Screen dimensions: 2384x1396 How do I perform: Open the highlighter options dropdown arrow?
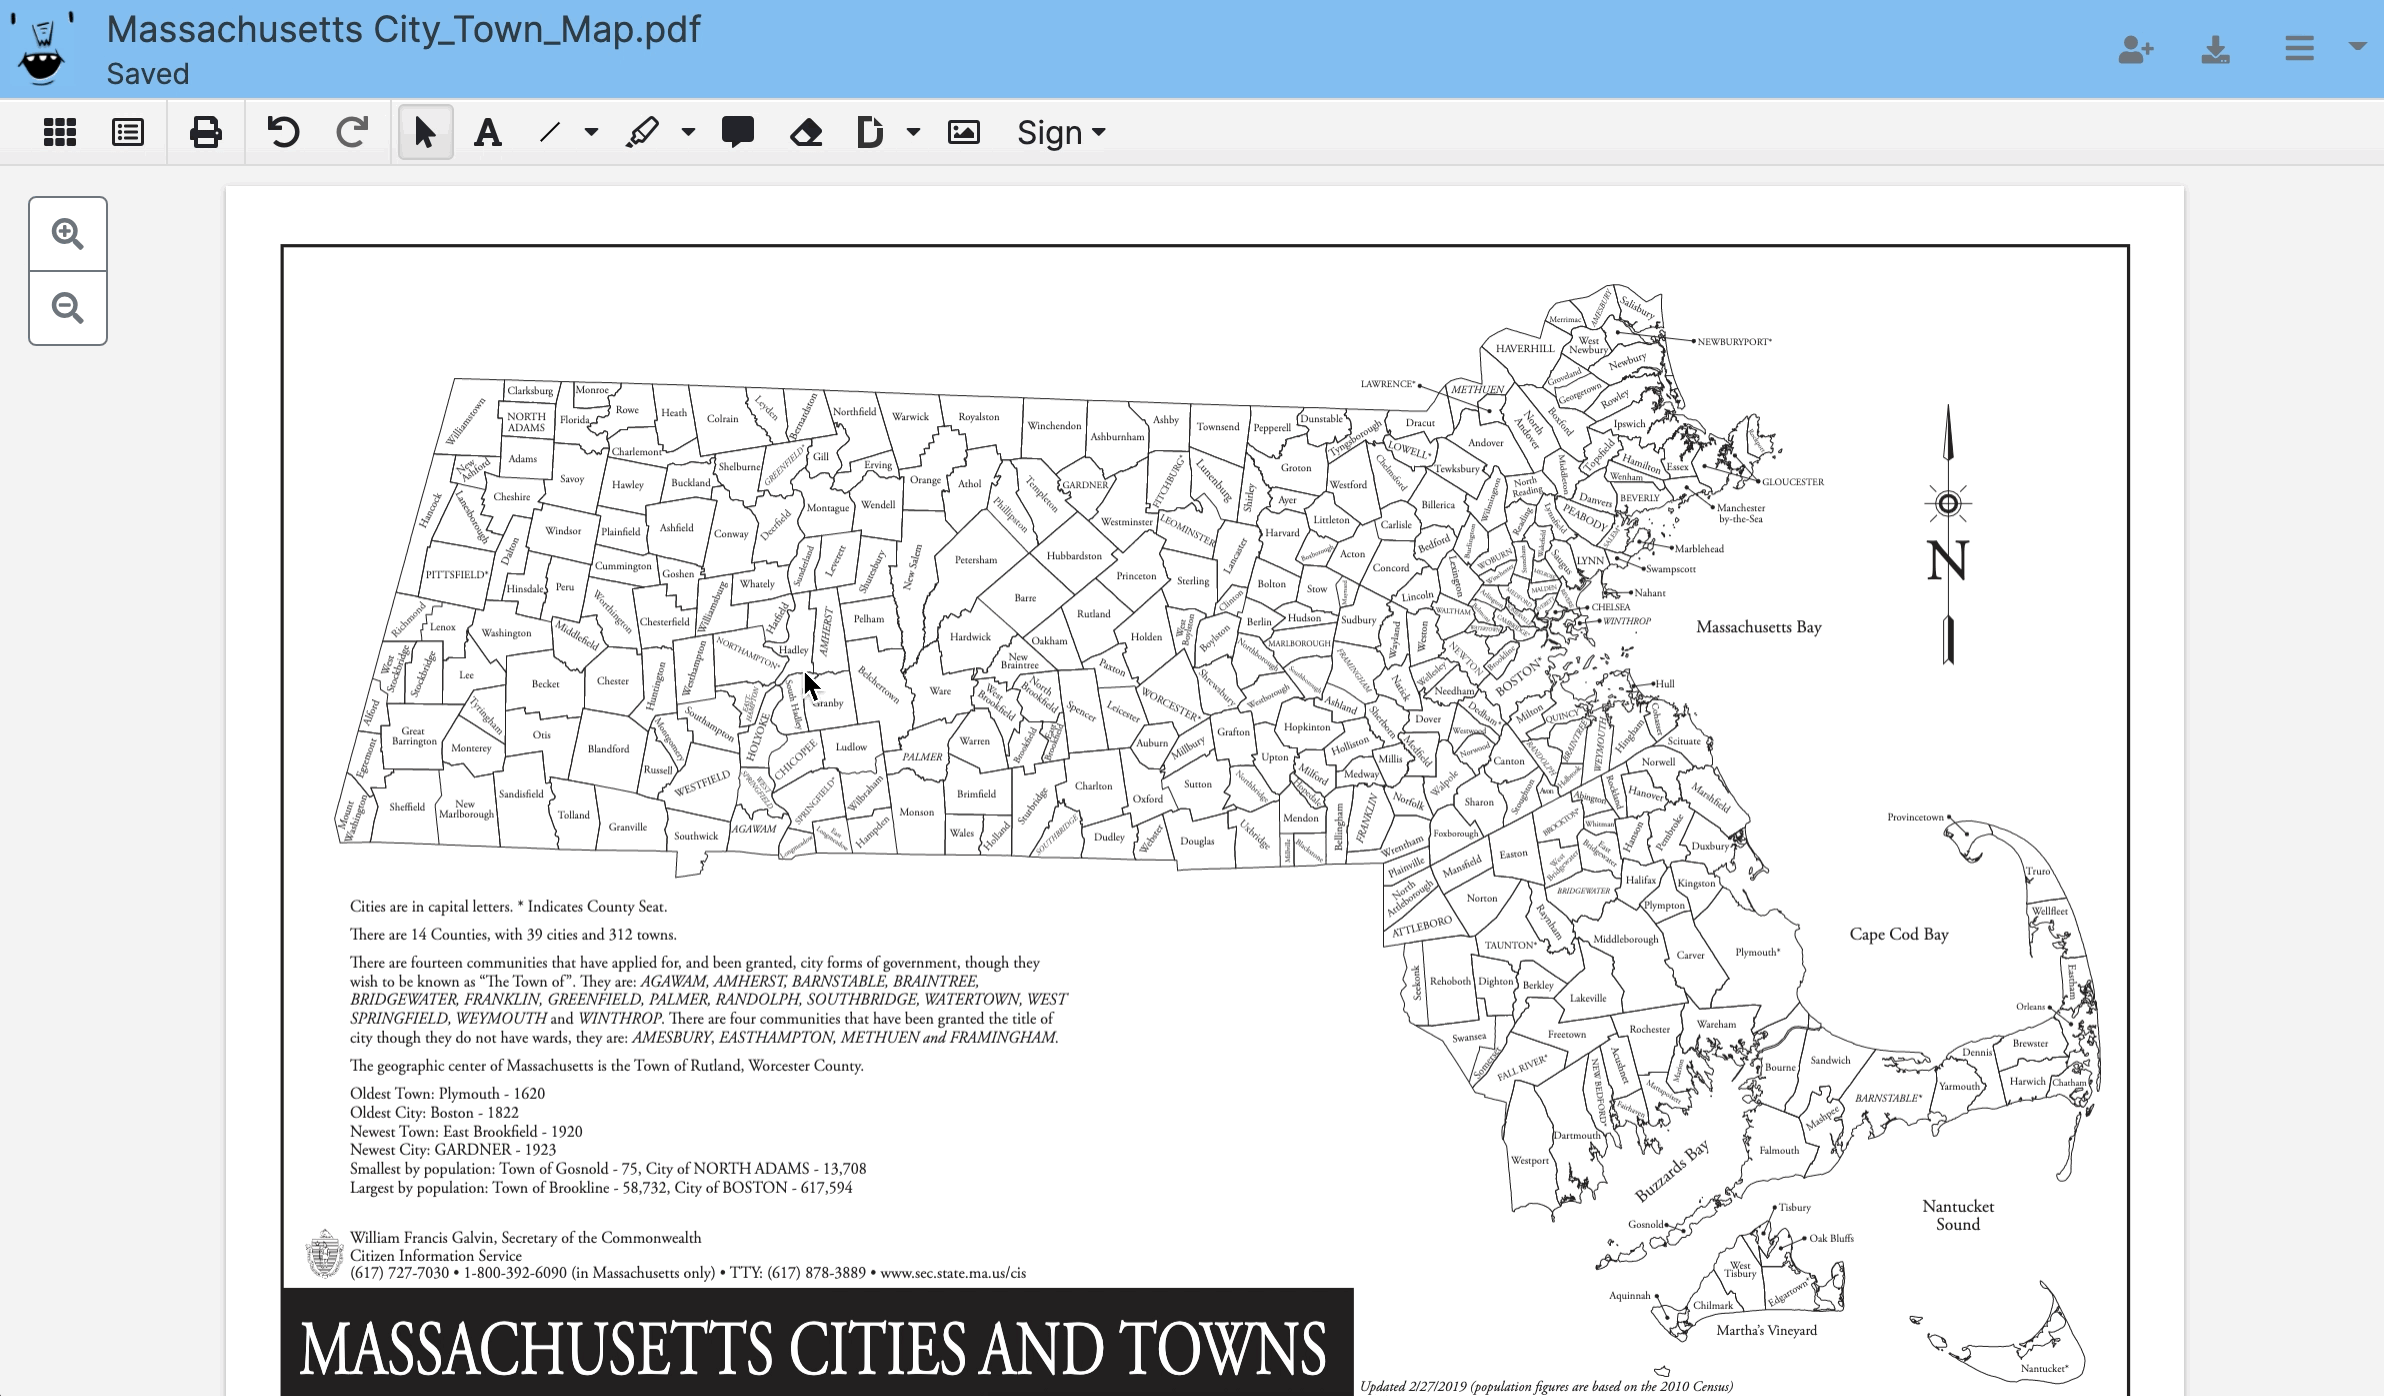[688, 132]
